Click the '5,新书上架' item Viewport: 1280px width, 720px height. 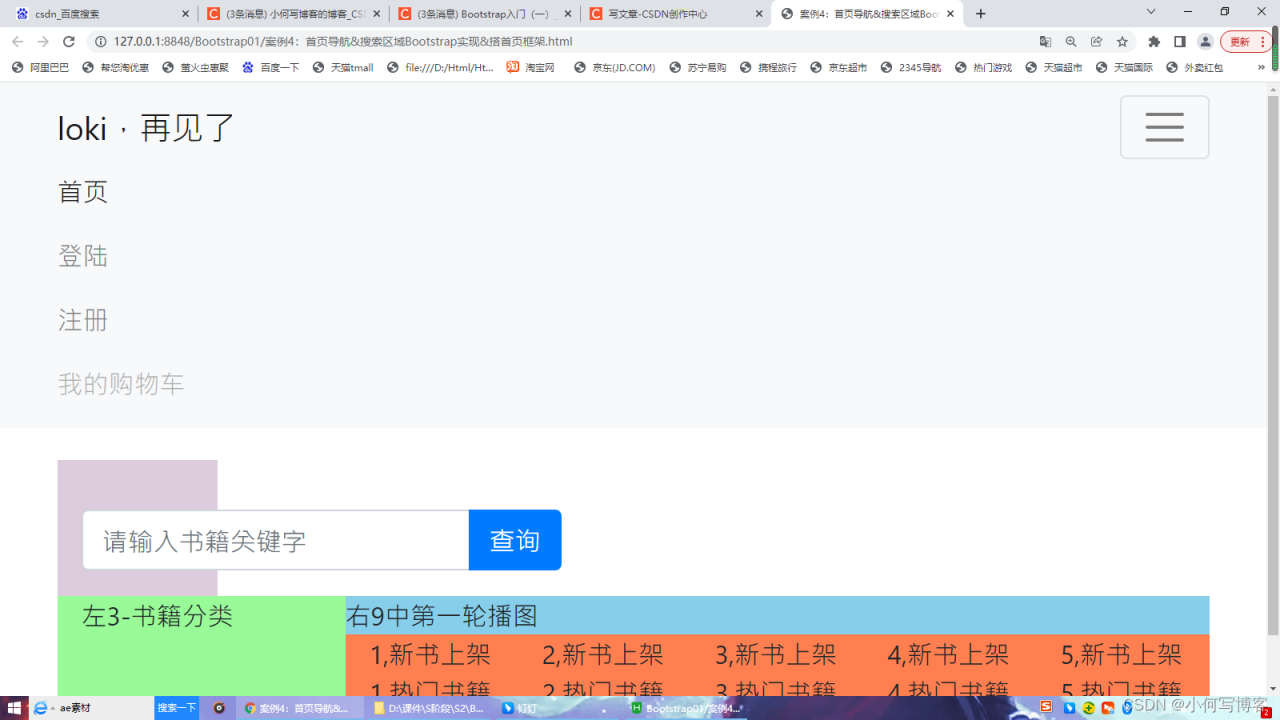(1121, 655)
